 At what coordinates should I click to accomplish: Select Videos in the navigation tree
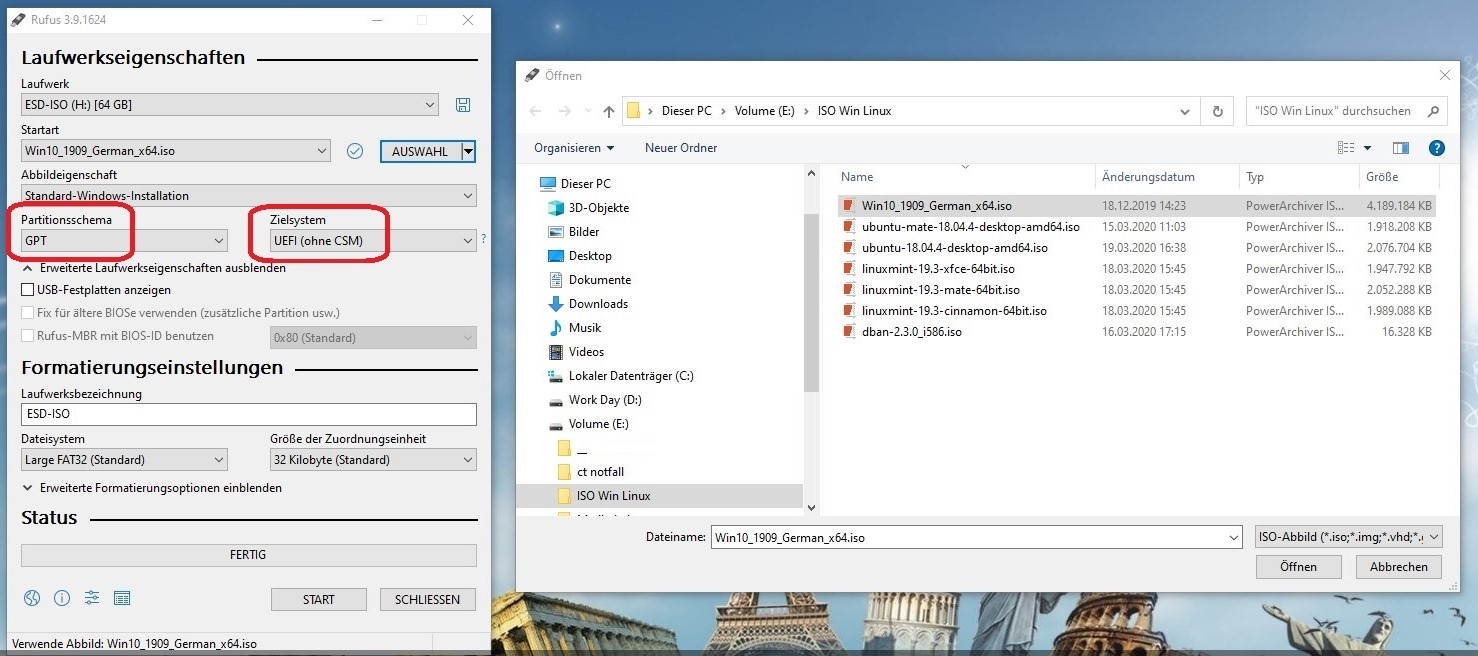point(576,352)
